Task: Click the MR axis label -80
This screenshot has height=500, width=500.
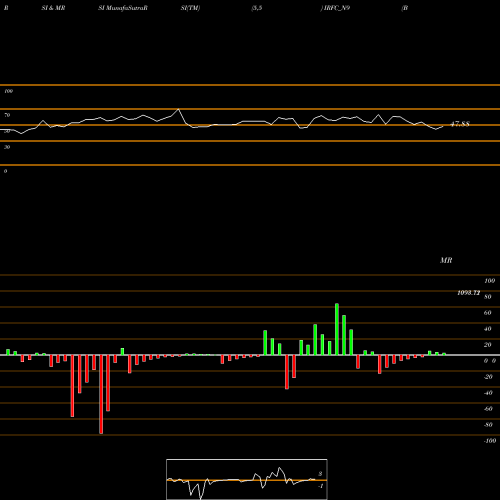Action: (488, 425)
